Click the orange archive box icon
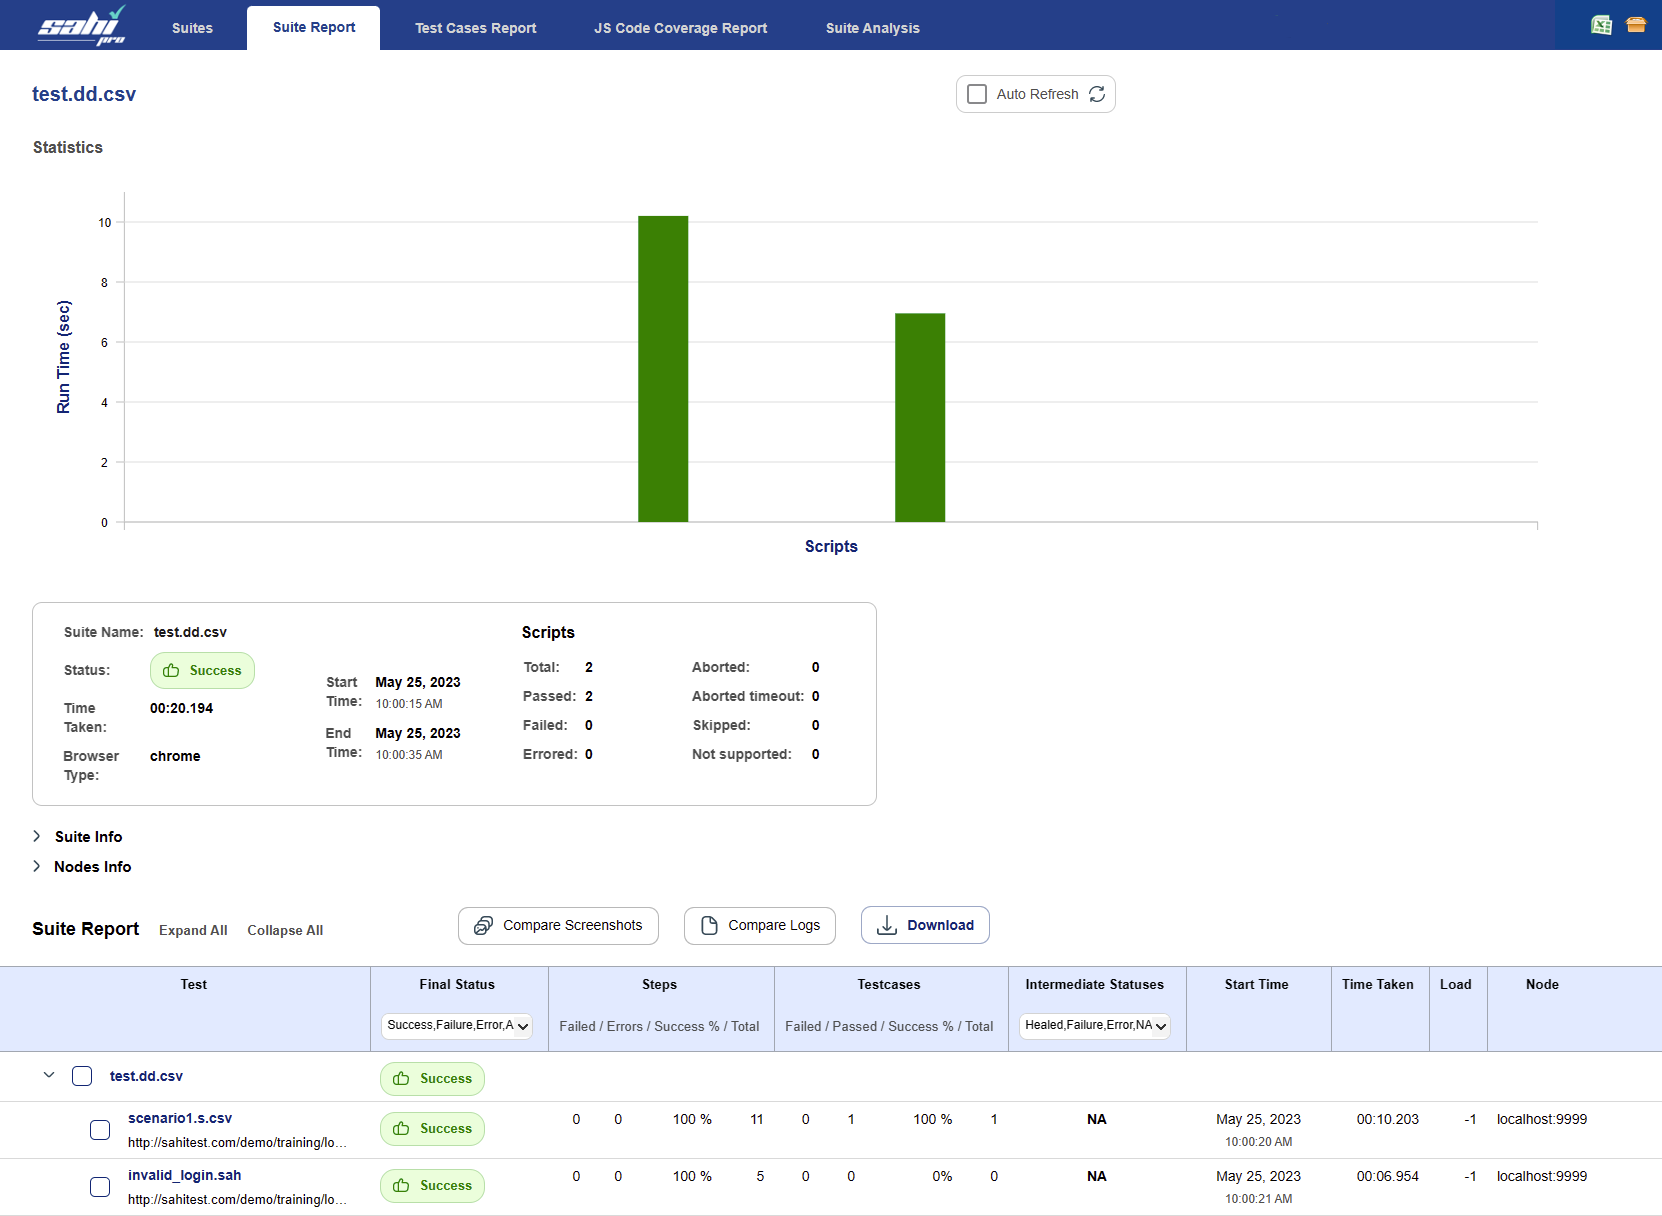The height and width of the screenshot is (1216, 1662). (x=1636, y=25)
